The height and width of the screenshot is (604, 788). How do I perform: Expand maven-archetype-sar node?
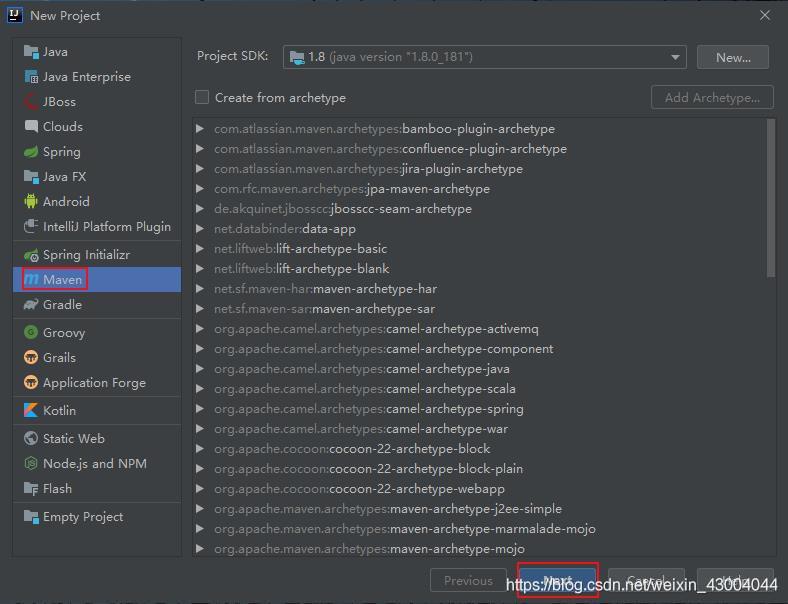(x=200, y=309)
